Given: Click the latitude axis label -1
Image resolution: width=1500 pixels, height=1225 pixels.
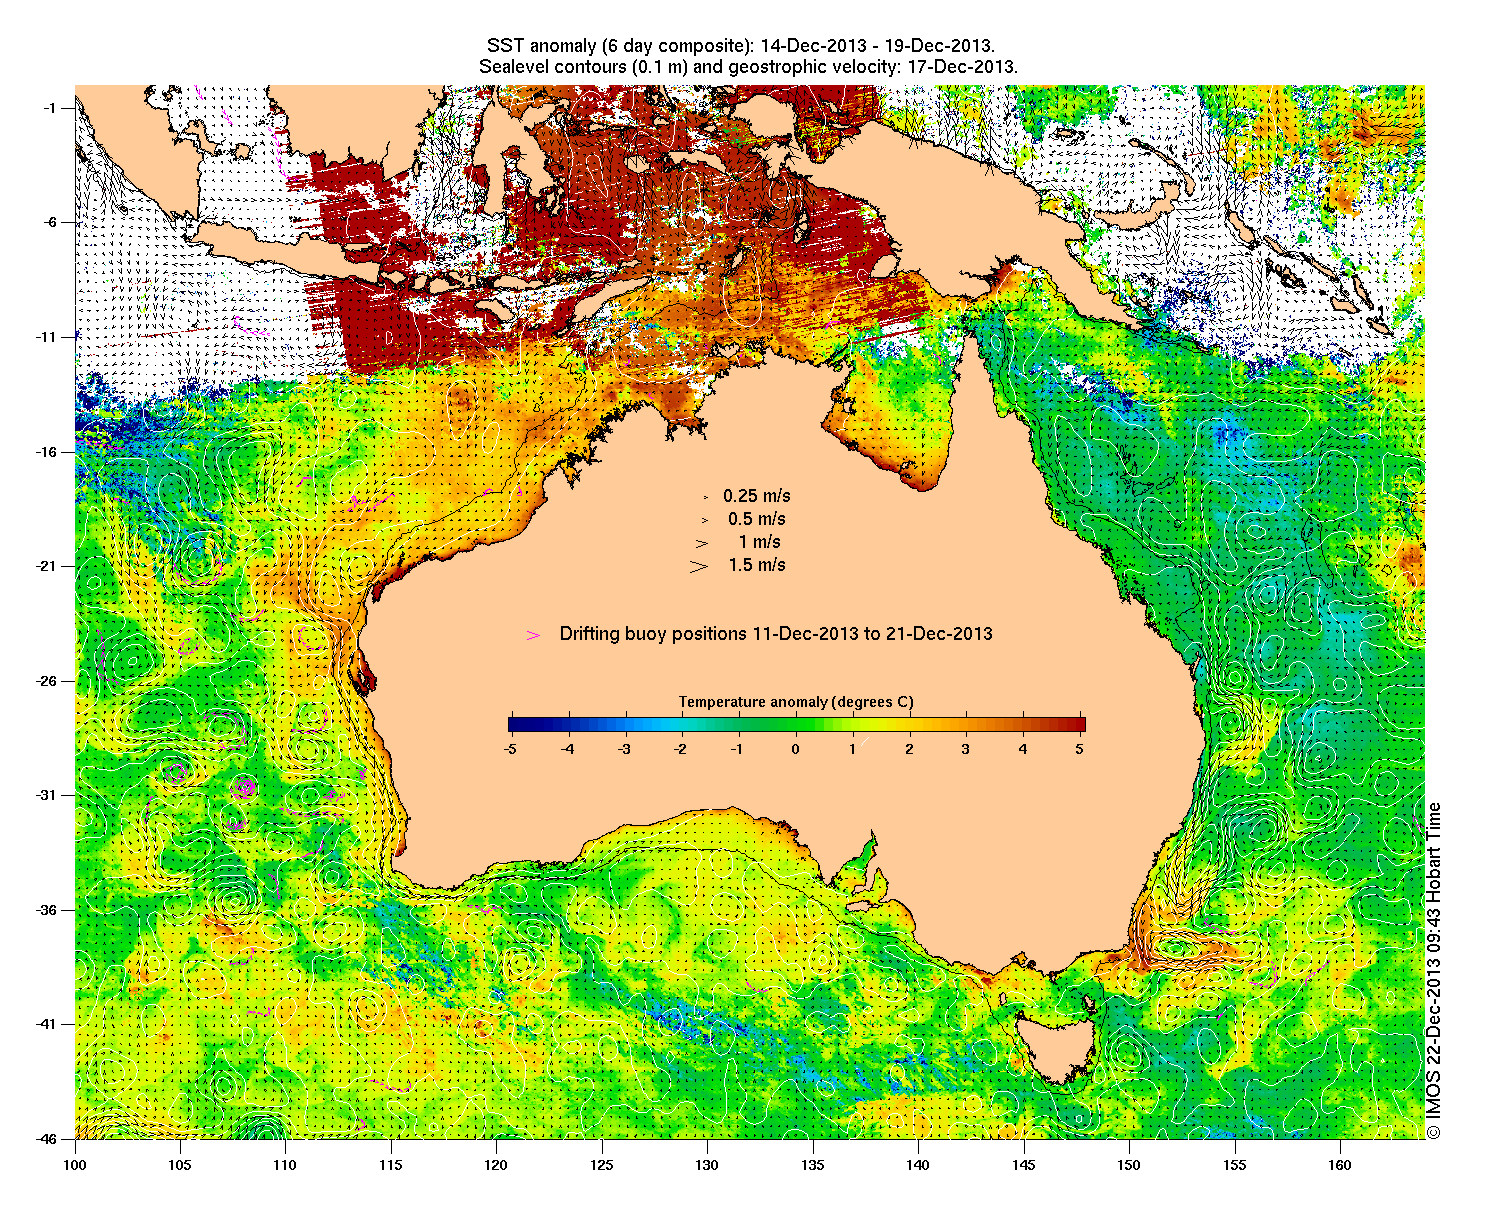Looking at the screenshot, I should tap(51, 108).
